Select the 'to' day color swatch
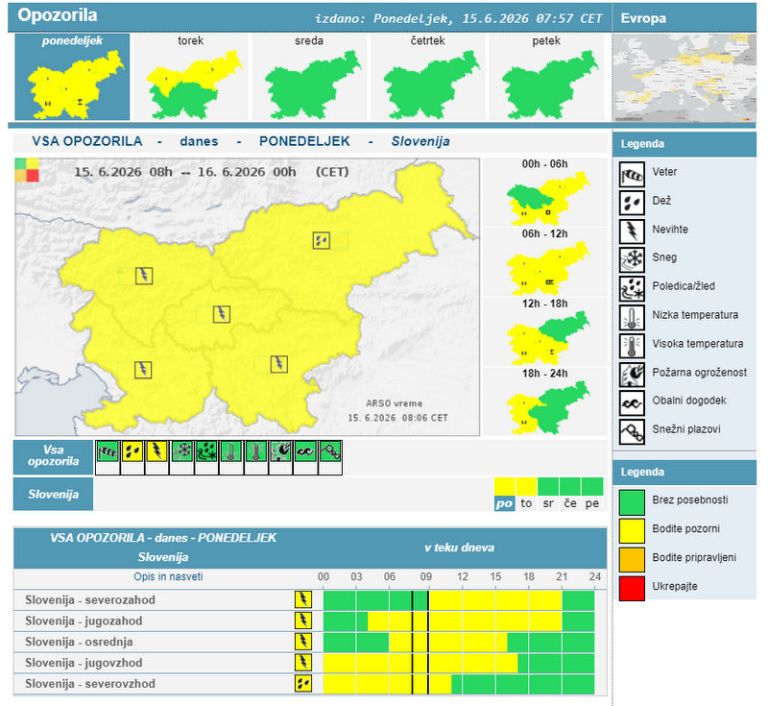This screenshot has width=768, height=706. click(527, 487)
